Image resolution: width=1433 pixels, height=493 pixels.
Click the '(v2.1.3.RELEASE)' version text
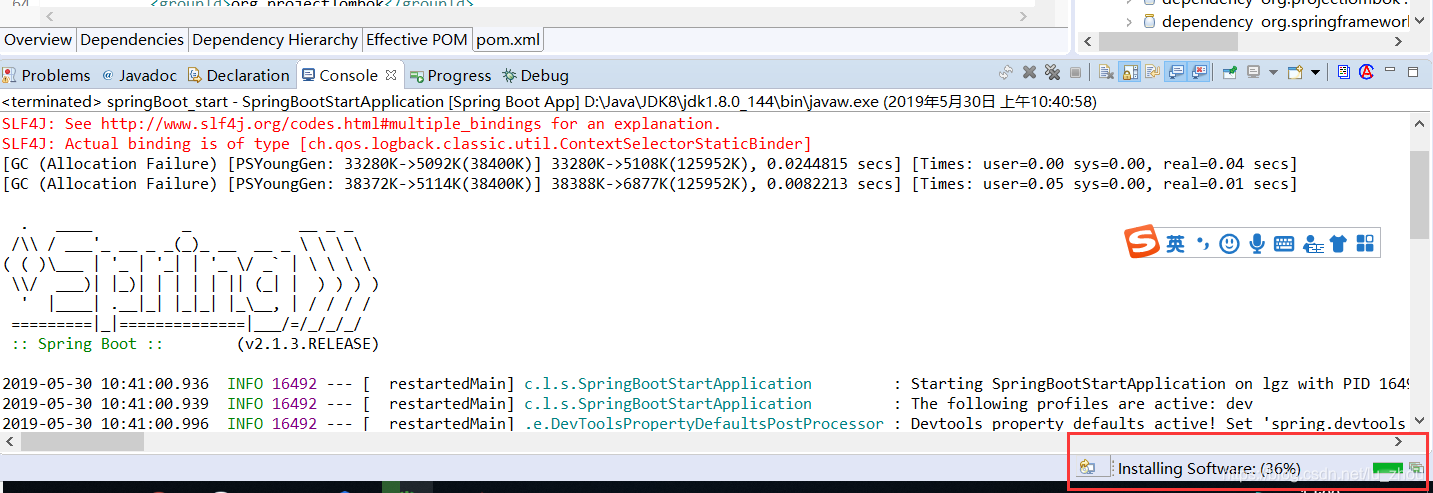click(x=308, y=344)
